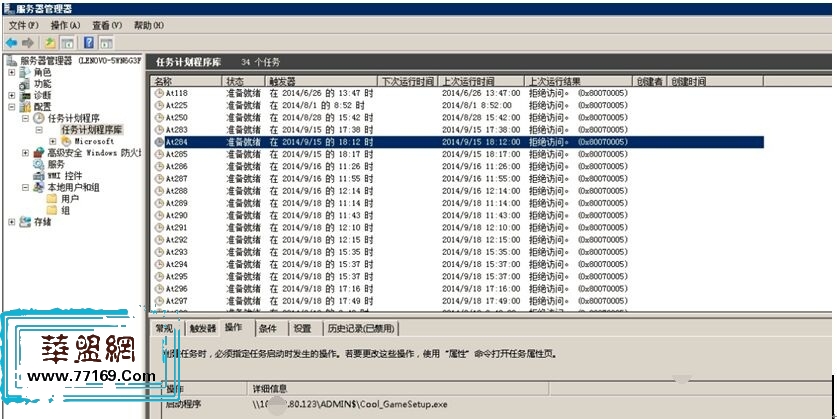The height and width of the screenshot is (419, 837).
Task: Switch to the 历史记录(已禁用) tab
Action: [360, 328]
